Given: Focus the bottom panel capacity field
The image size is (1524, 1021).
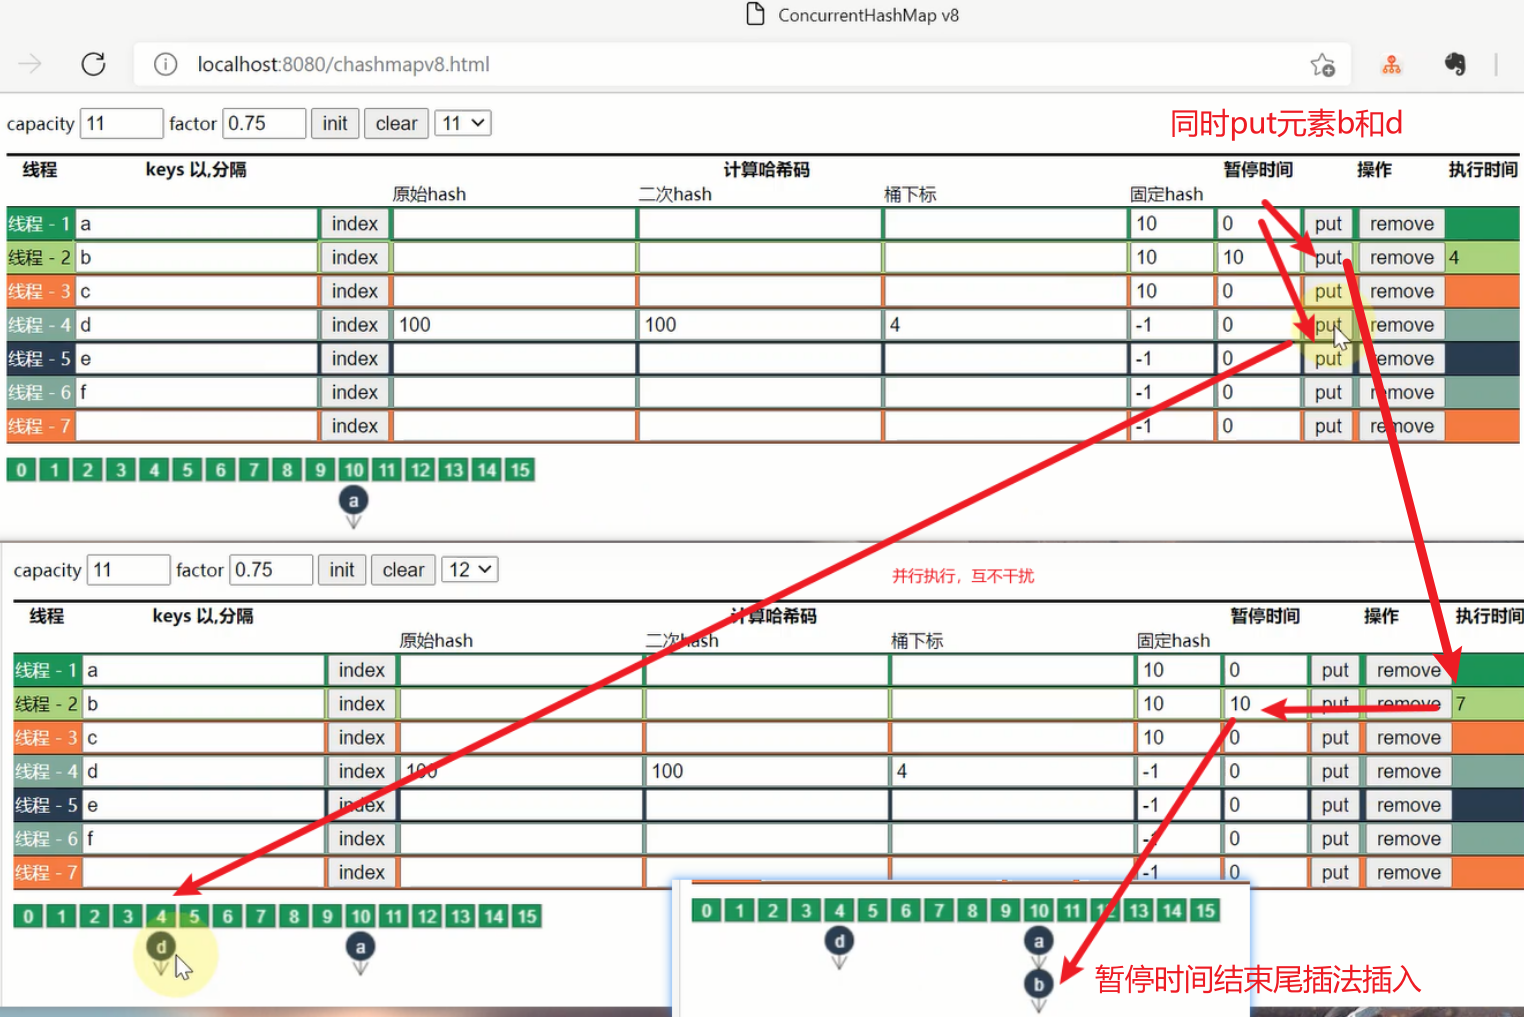Looking at the screenshot, I should [x=128, y=570].
